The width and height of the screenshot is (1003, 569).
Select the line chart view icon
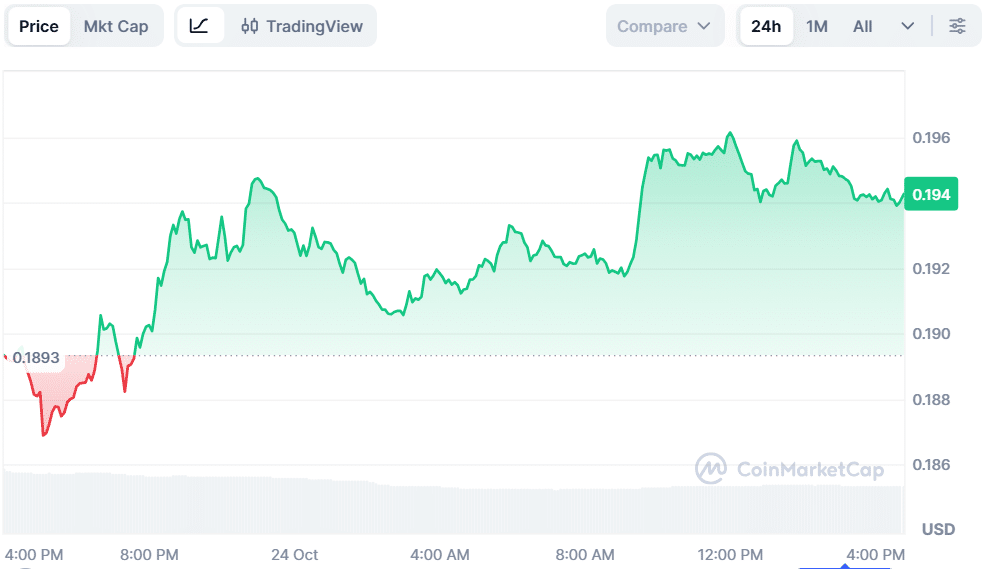tap(199, 26)
